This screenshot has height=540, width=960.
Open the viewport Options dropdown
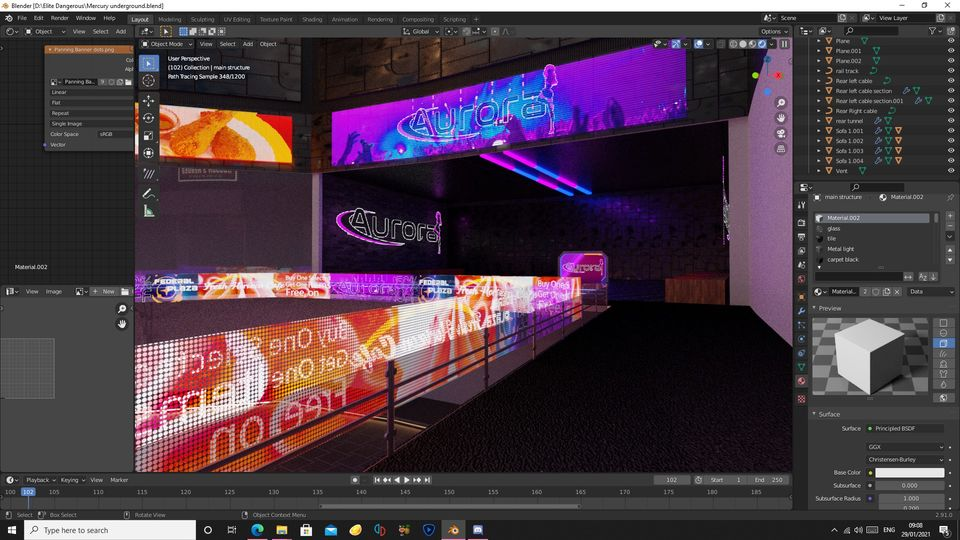[774, 31]
